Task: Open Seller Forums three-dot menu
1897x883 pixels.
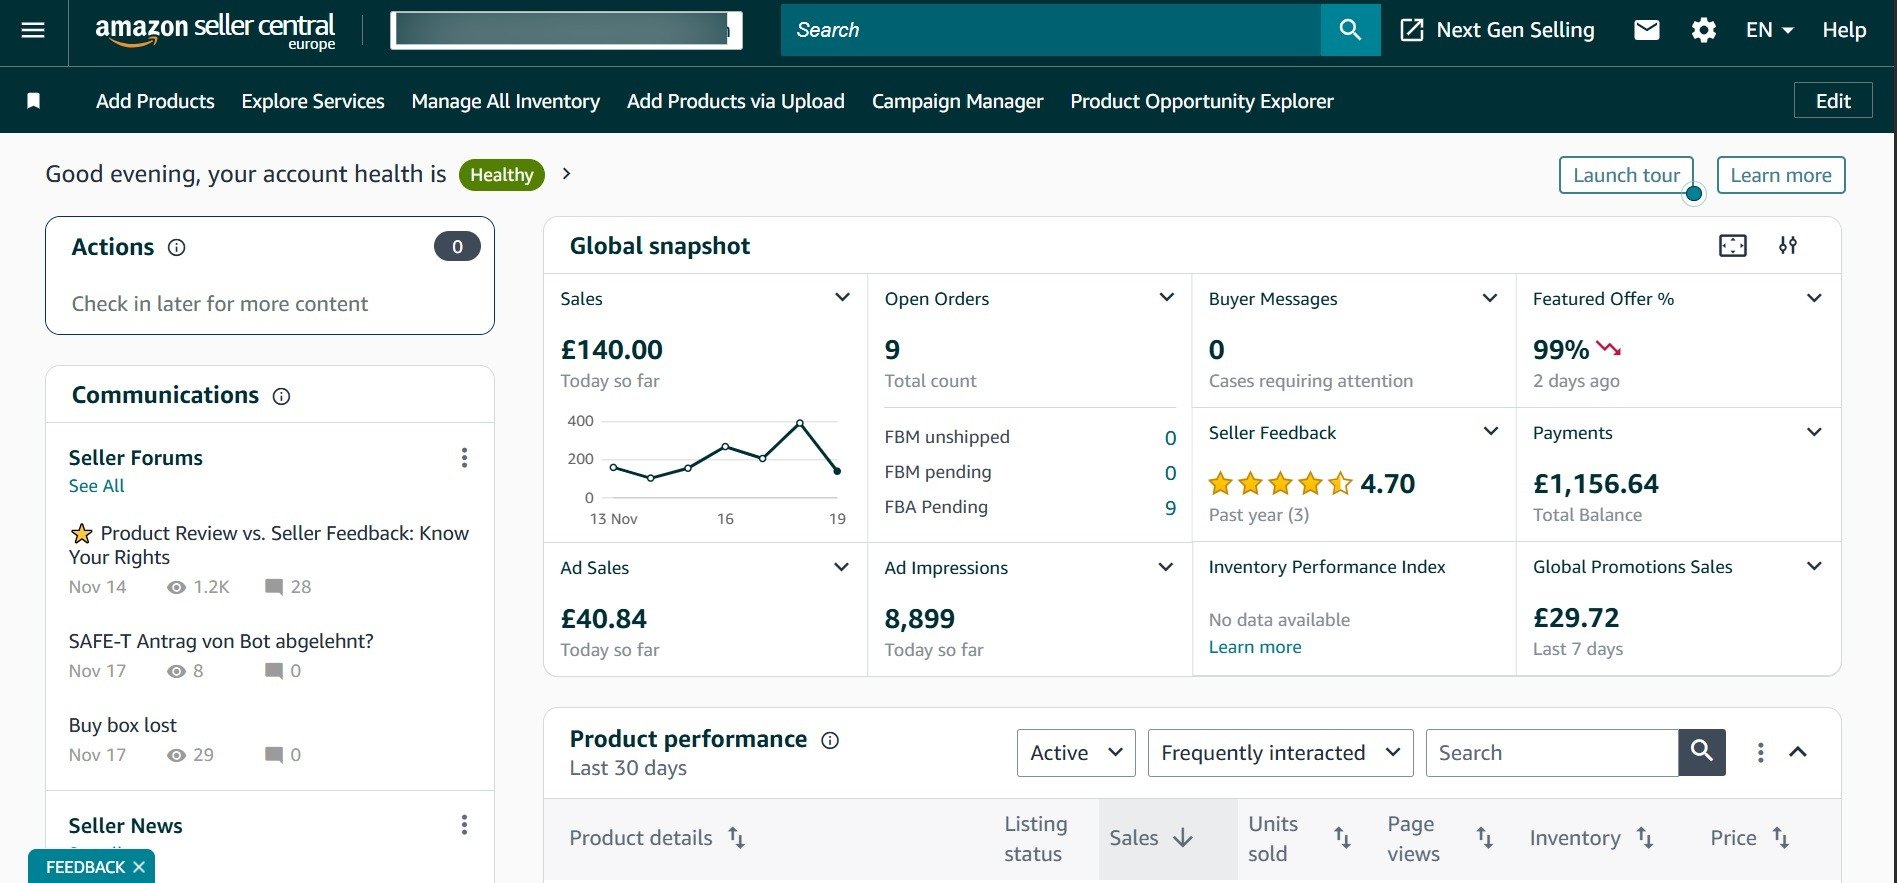Action: 464,458
